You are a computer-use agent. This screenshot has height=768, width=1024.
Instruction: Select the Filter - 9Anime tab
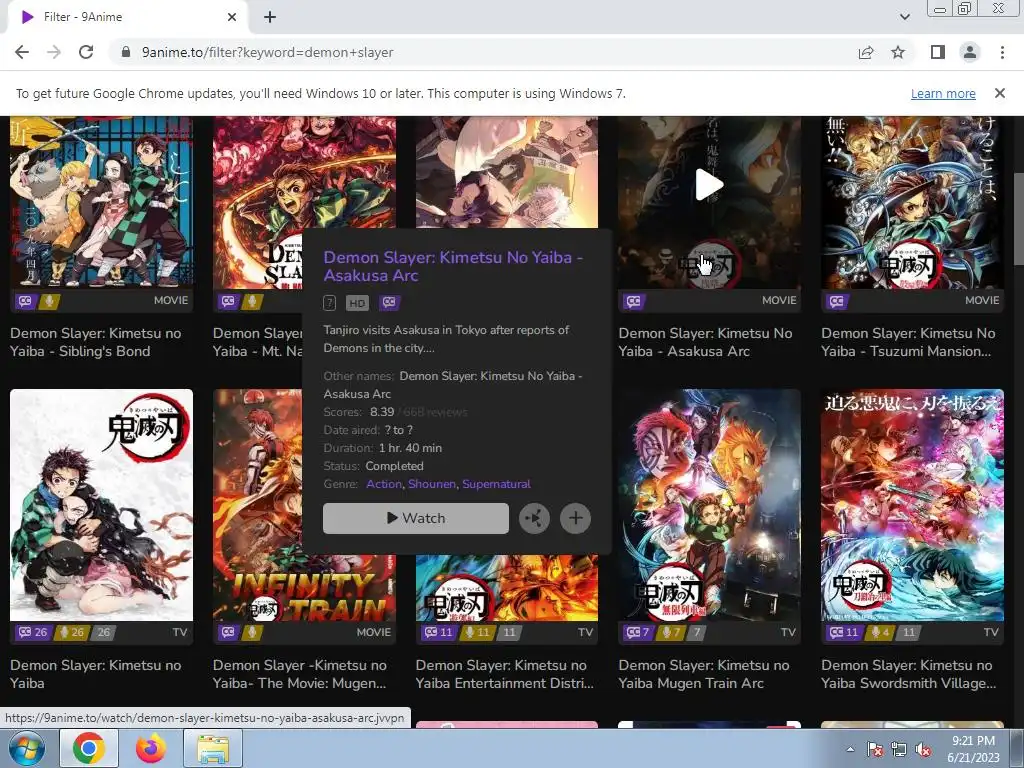(x=127, y=17)
